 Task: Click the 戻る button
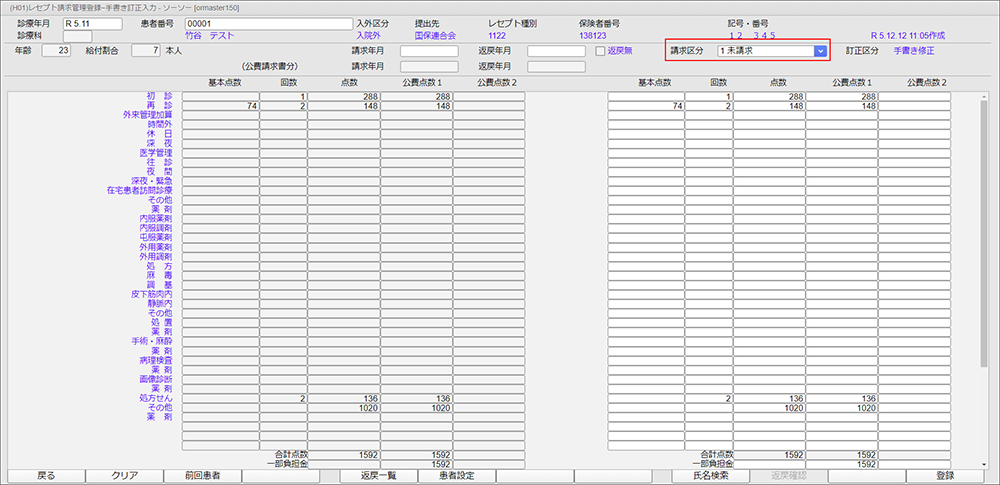click(x=46, y=476)
